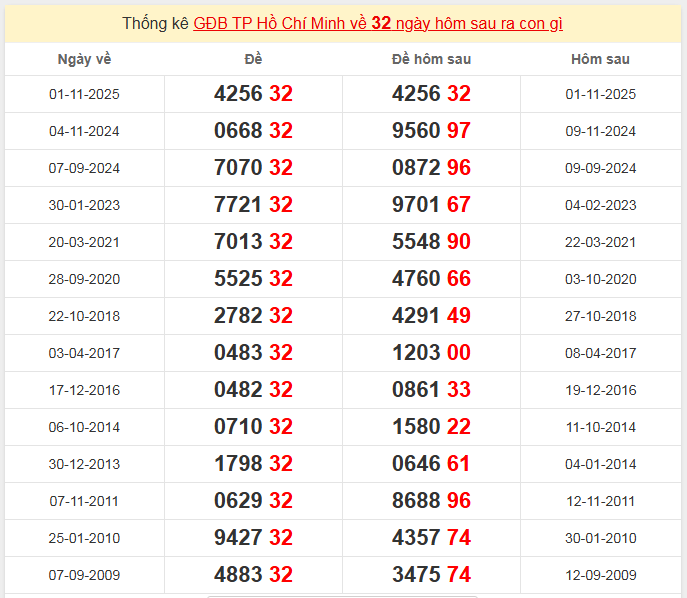Click the "Hôm sau" column header

600,59
